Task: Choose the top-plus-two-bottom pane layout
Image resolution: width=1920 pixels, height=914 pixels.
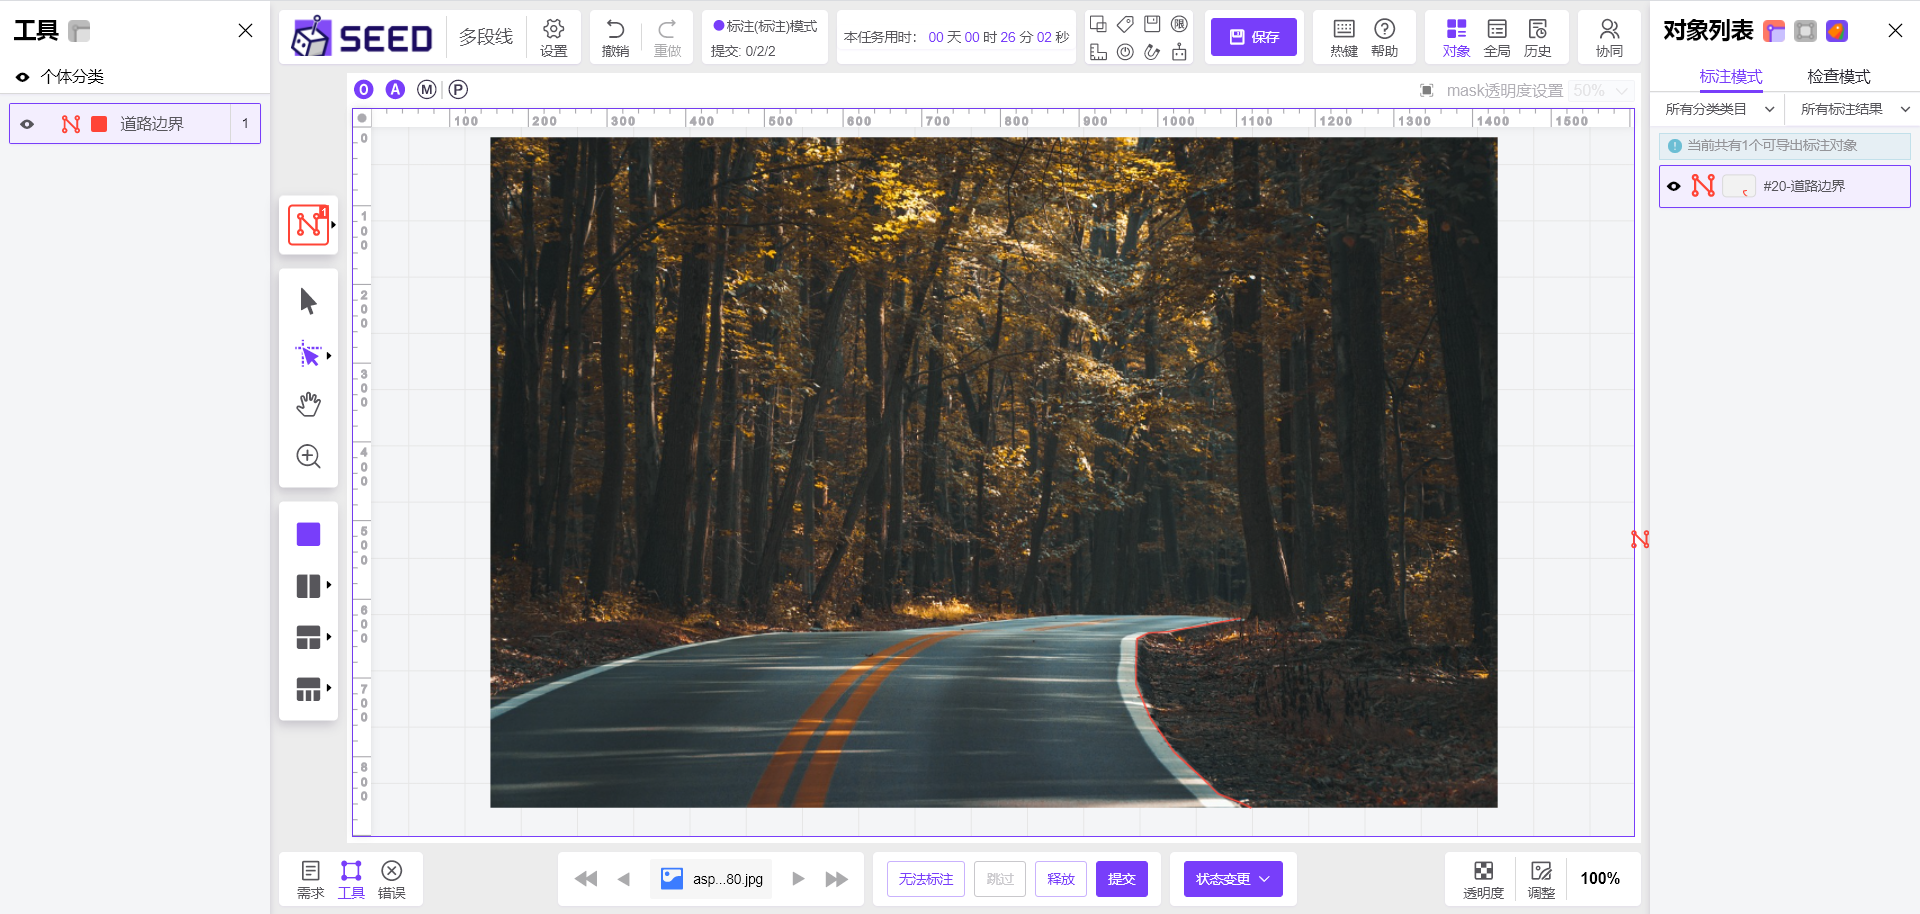Action: 308,637
